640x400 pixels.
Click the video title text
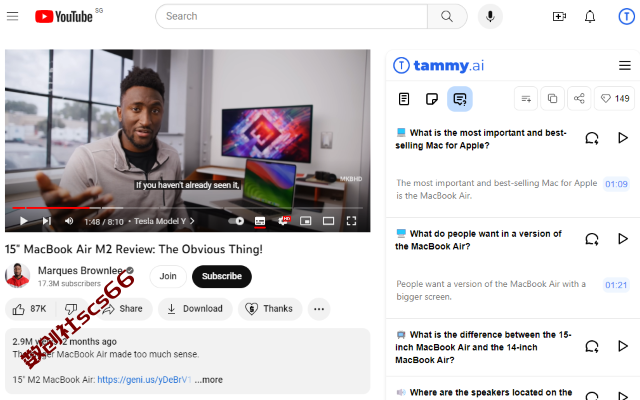(134, 249)
